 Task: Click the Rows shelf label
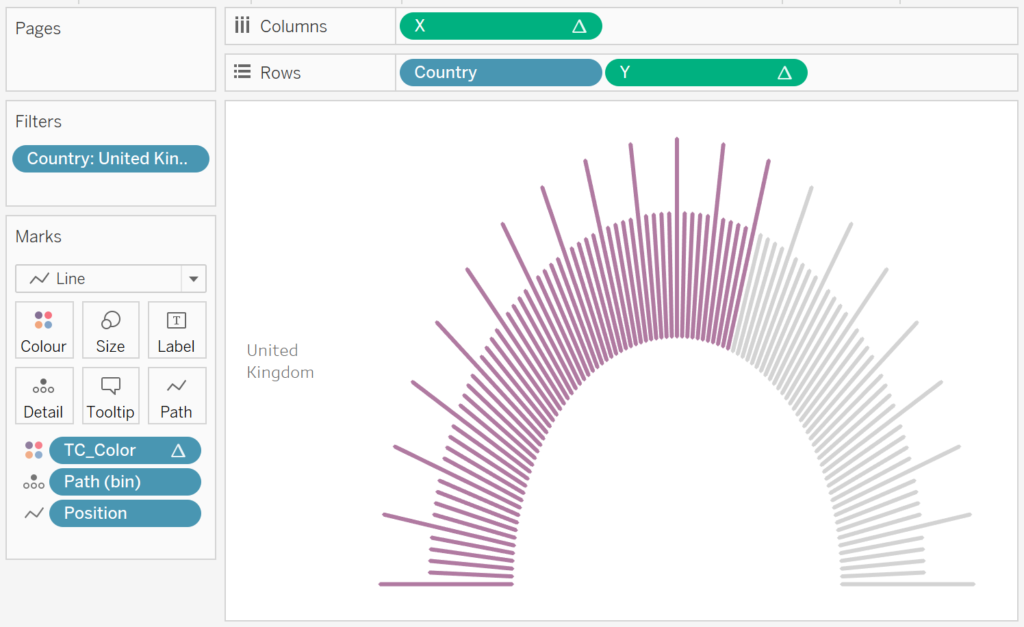point(280,72)
